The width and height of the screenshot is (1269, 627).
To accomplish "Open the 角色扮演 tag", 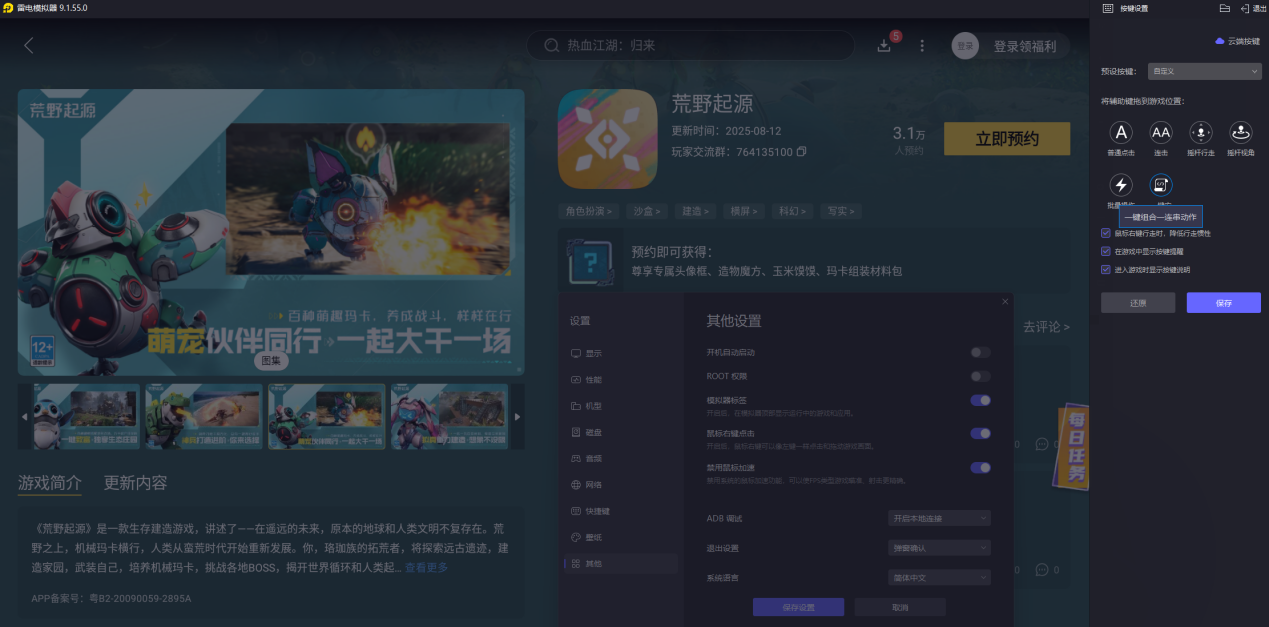I will pos(588,211).
